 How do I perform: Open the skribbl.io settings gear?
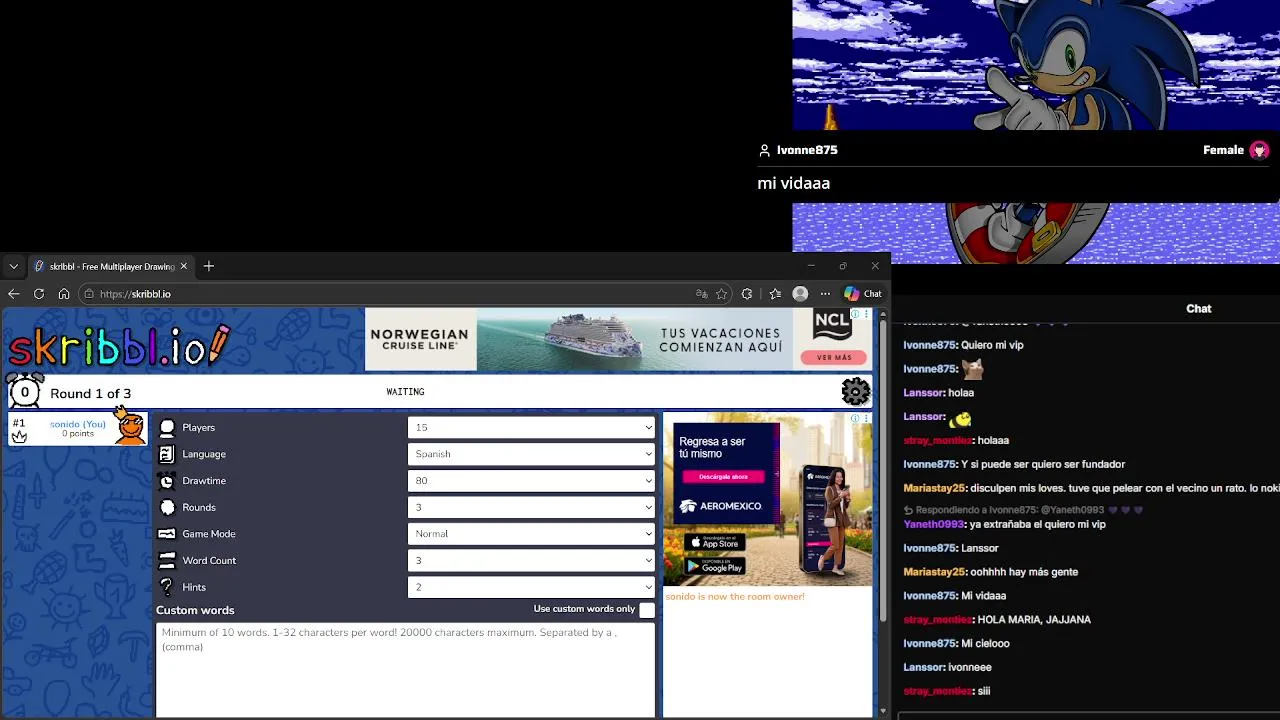click(x=856, y=392)
